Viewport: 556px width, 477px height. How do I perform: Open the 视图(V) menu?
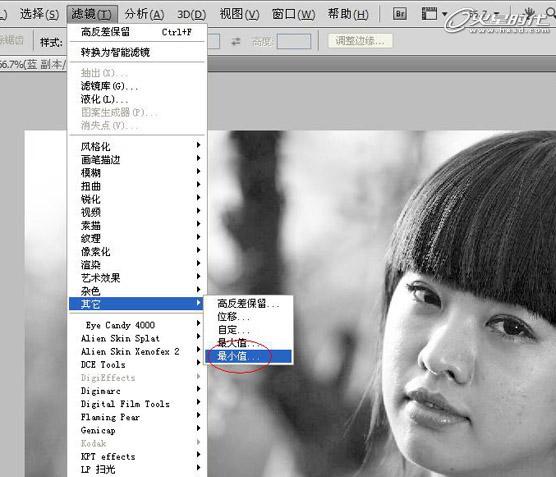(239, 14)
